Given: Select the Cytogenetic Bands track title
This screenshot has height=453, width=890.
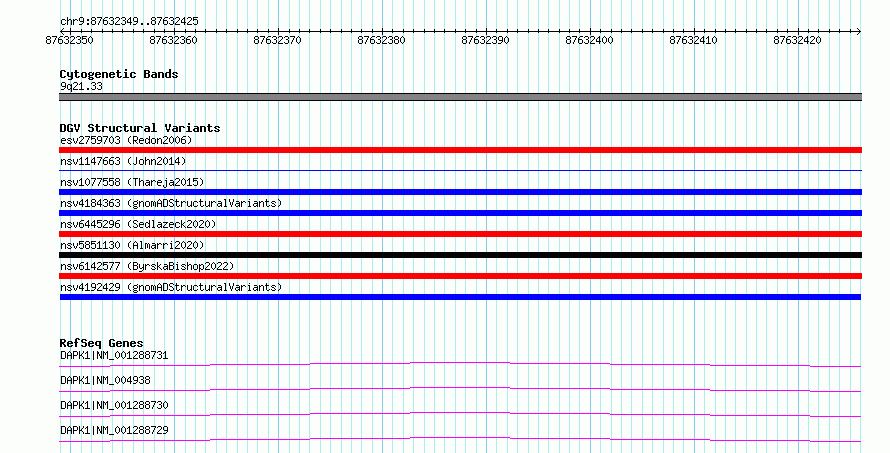Looking at the screenshot, I should pos(119,74).
